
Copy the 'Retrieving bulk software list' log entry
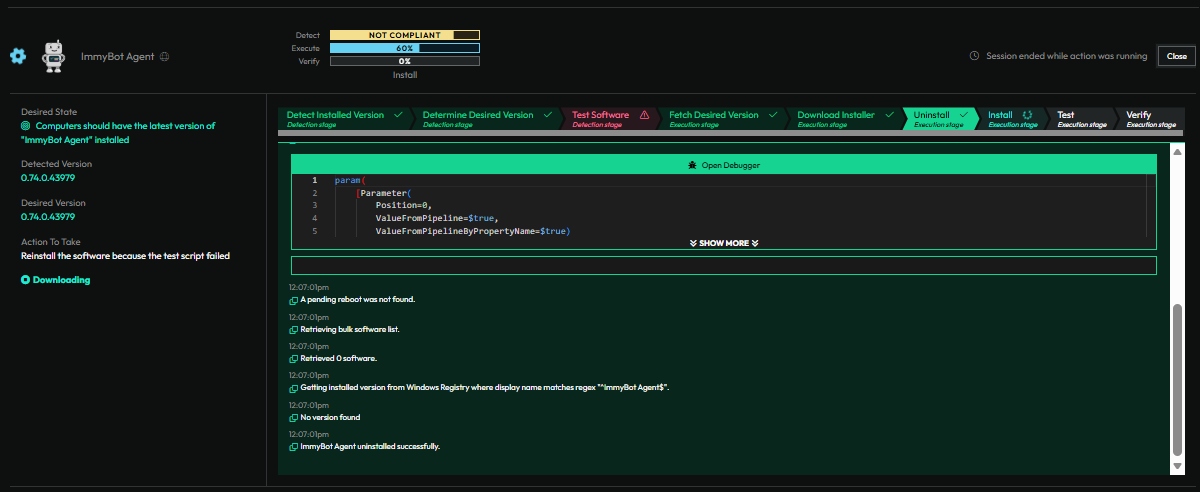pos(293,330)
